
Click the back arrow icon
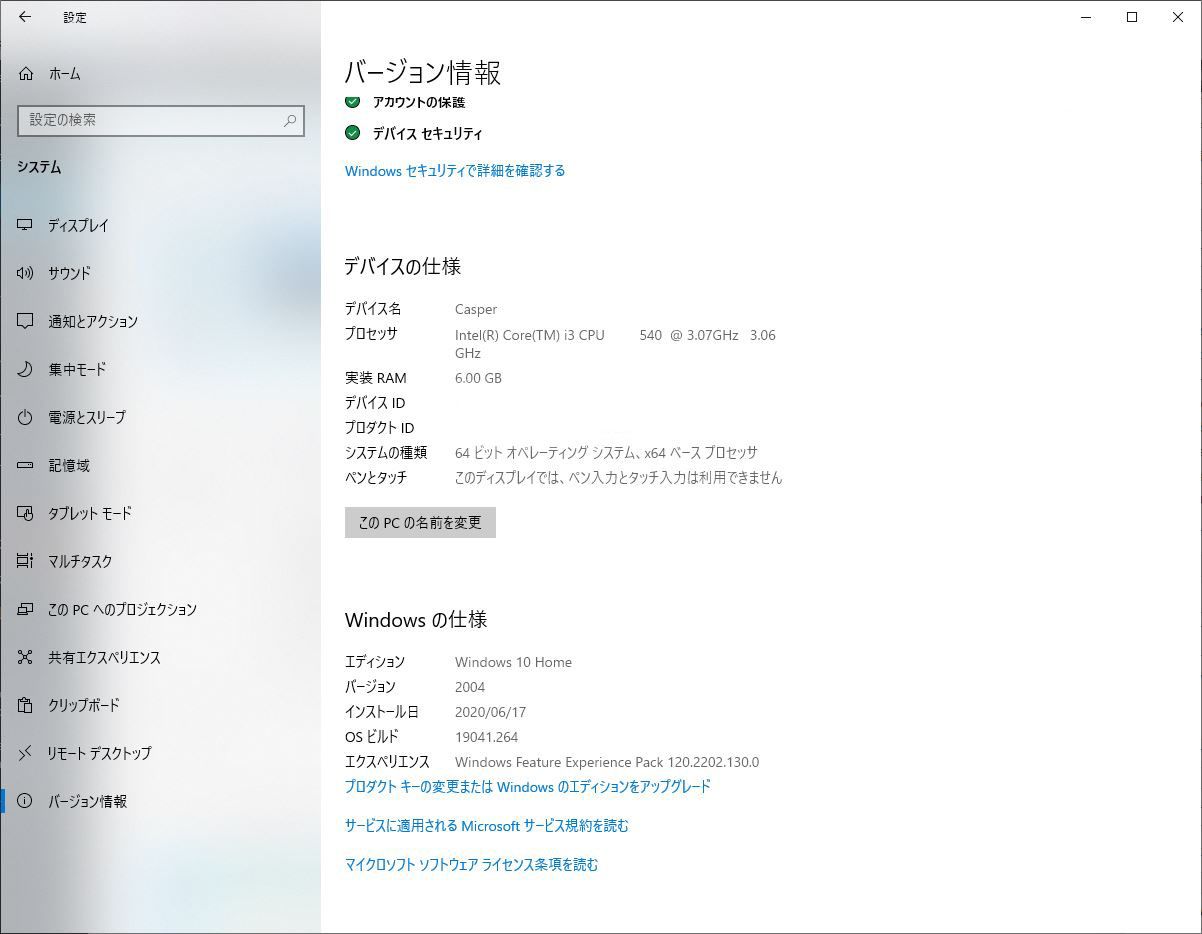(x=24, y=17)
